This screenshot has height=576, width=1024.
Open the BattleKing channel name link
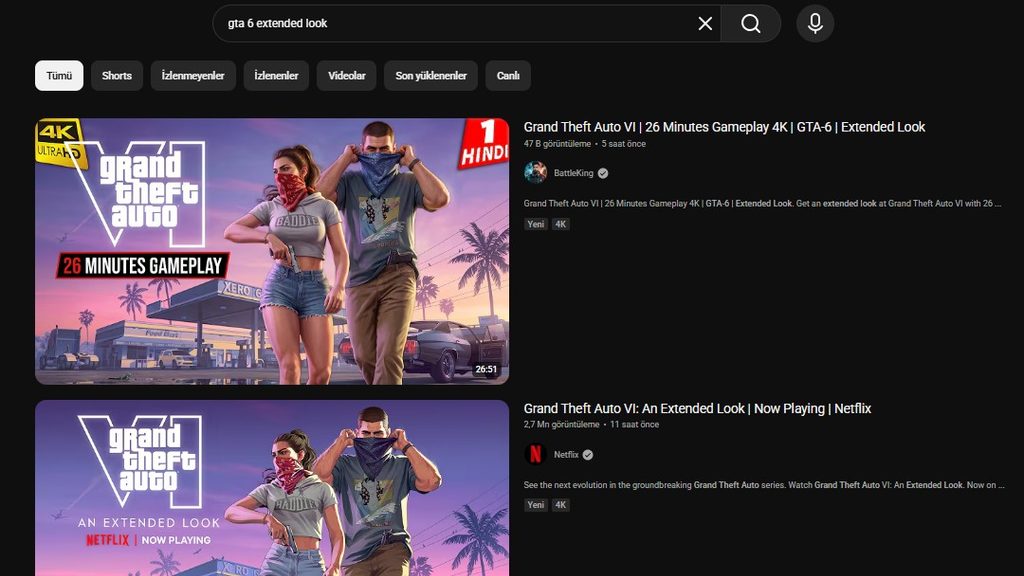(x=573, y=173)
